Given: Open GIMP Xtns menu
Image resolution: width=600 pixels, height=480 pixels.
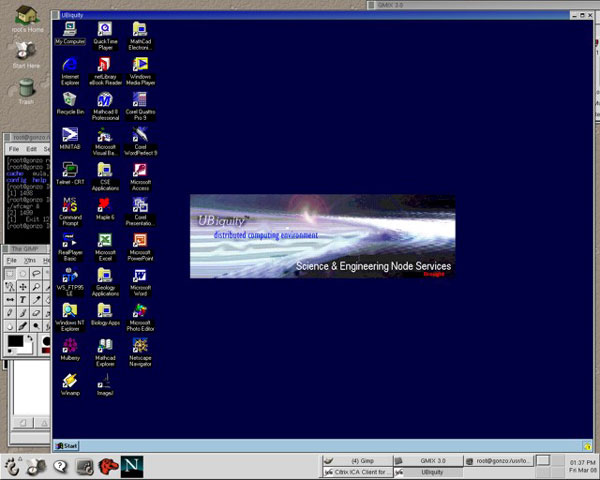Looking at the screenshot, I should click(29, 260).
